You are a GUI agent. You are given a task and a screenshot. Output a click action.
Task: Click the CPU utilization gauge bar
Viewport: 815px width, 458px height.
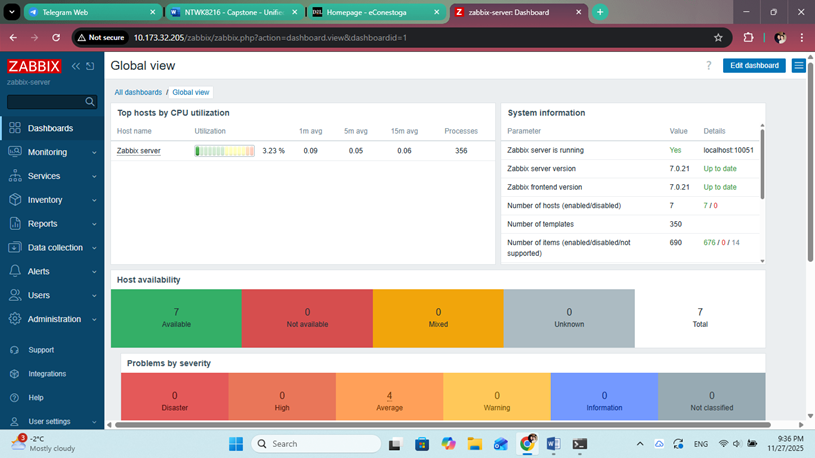click(x=225, y=151)
